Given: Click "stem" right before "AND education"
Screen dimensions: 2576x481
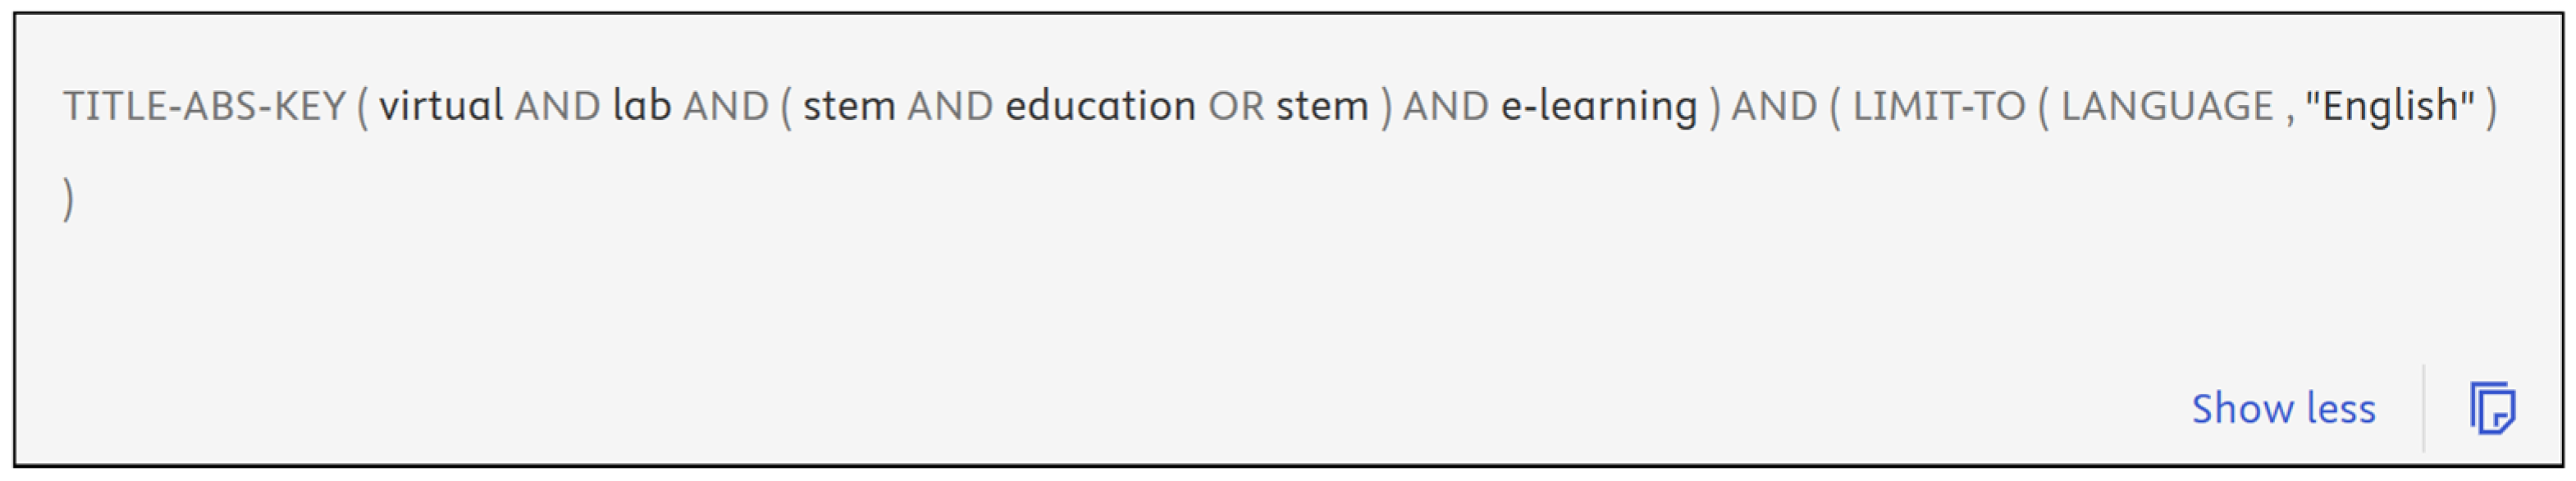Looking at the screenshot, I should 849,106.
